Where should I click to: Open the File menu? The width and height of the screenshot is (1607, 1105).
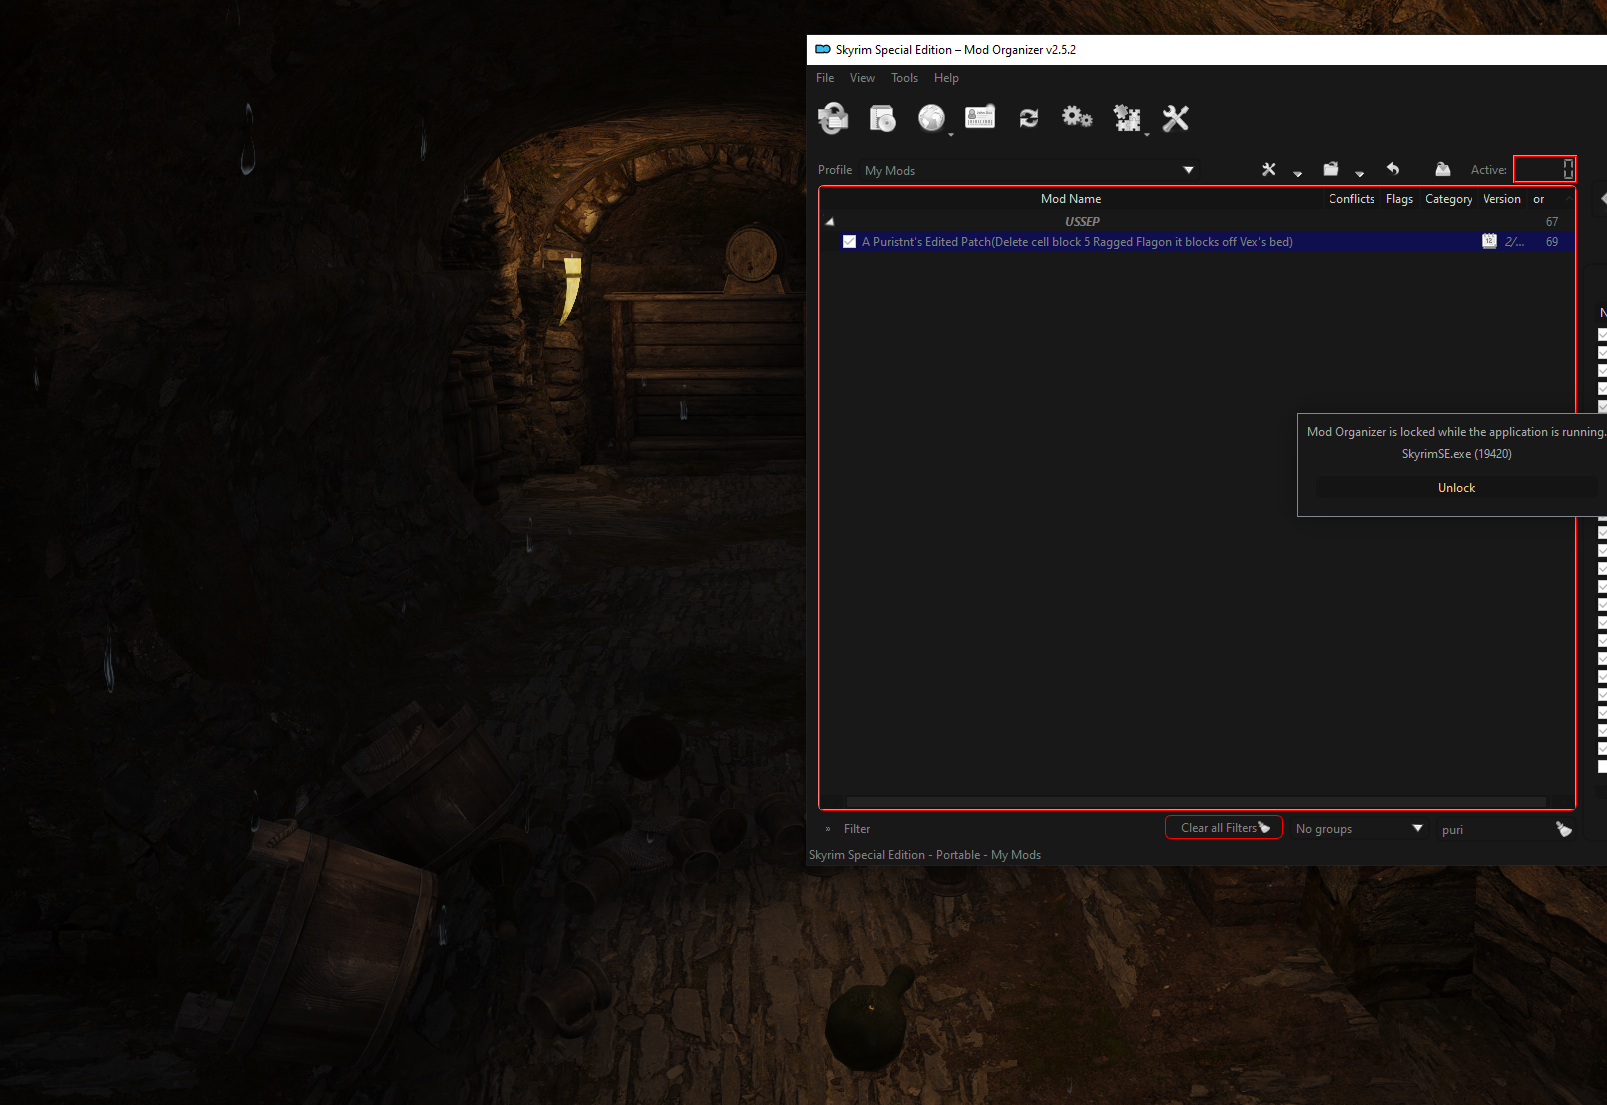825,78
